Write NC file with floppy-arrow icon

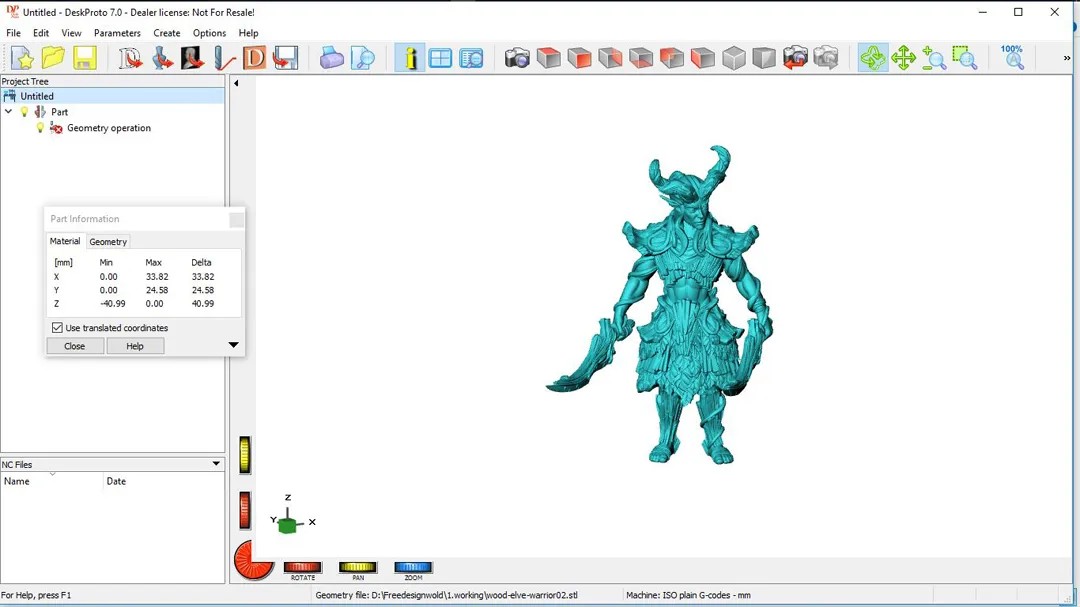pos(285,58)
